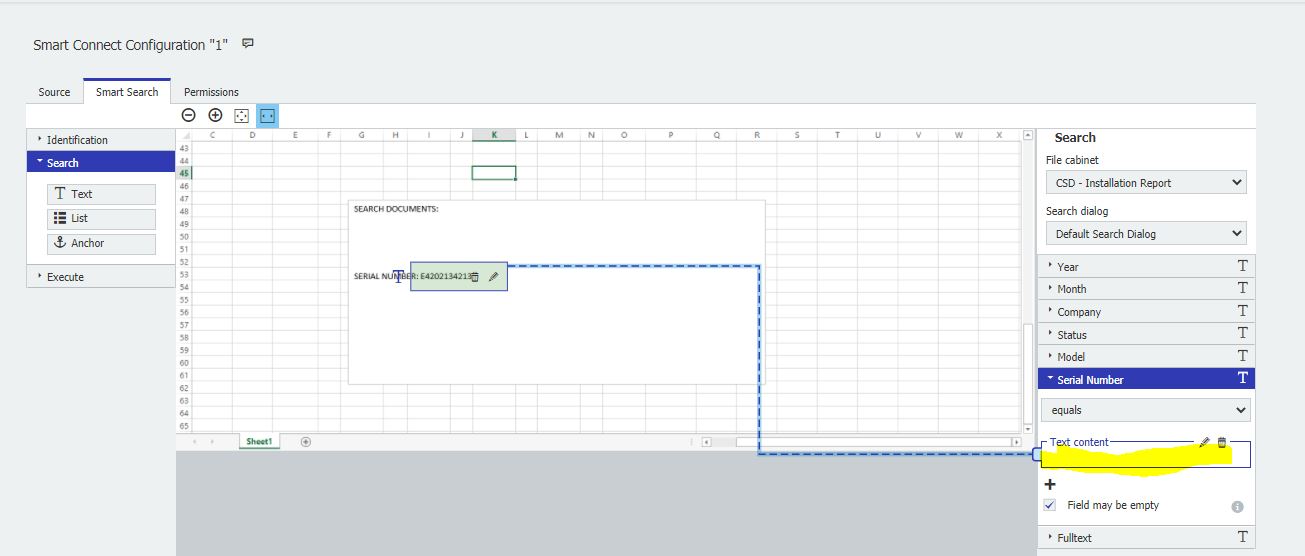Viewport: 1305px width, 556px height.
Task: Click the Anchor button
Action: coord(101,243)
